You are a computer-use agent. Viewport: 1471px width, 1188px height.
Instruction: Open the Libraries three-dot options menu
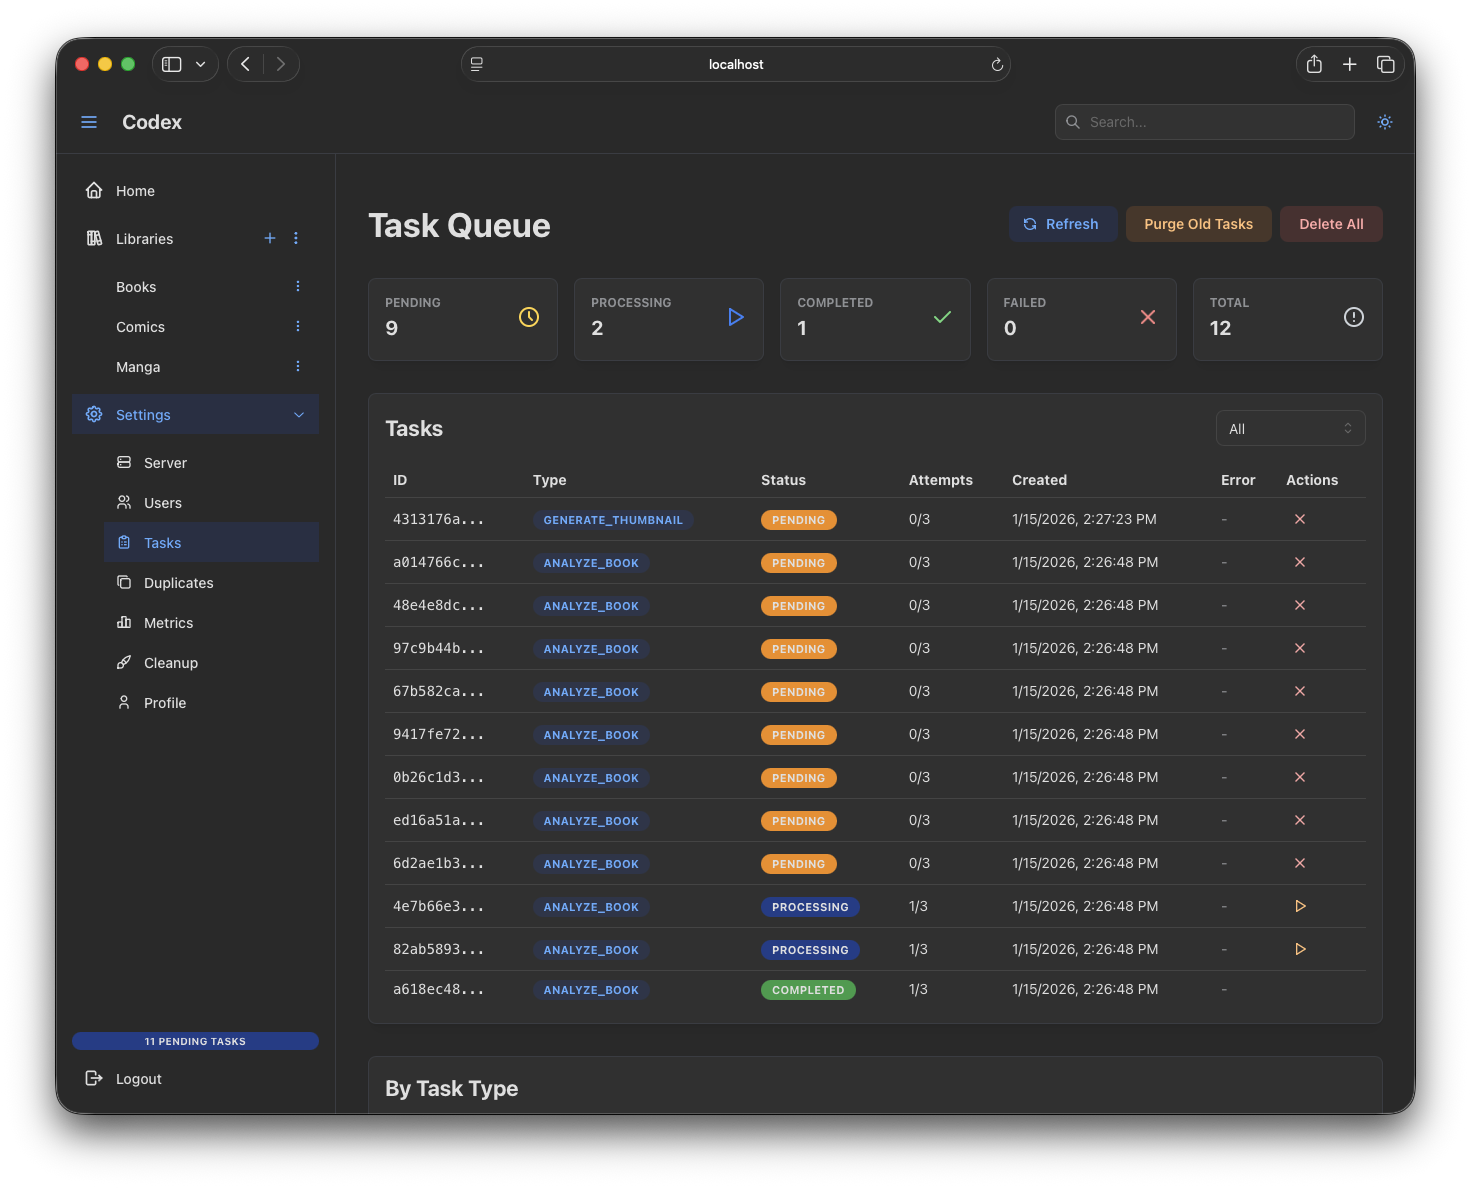(x=296, y=238)
